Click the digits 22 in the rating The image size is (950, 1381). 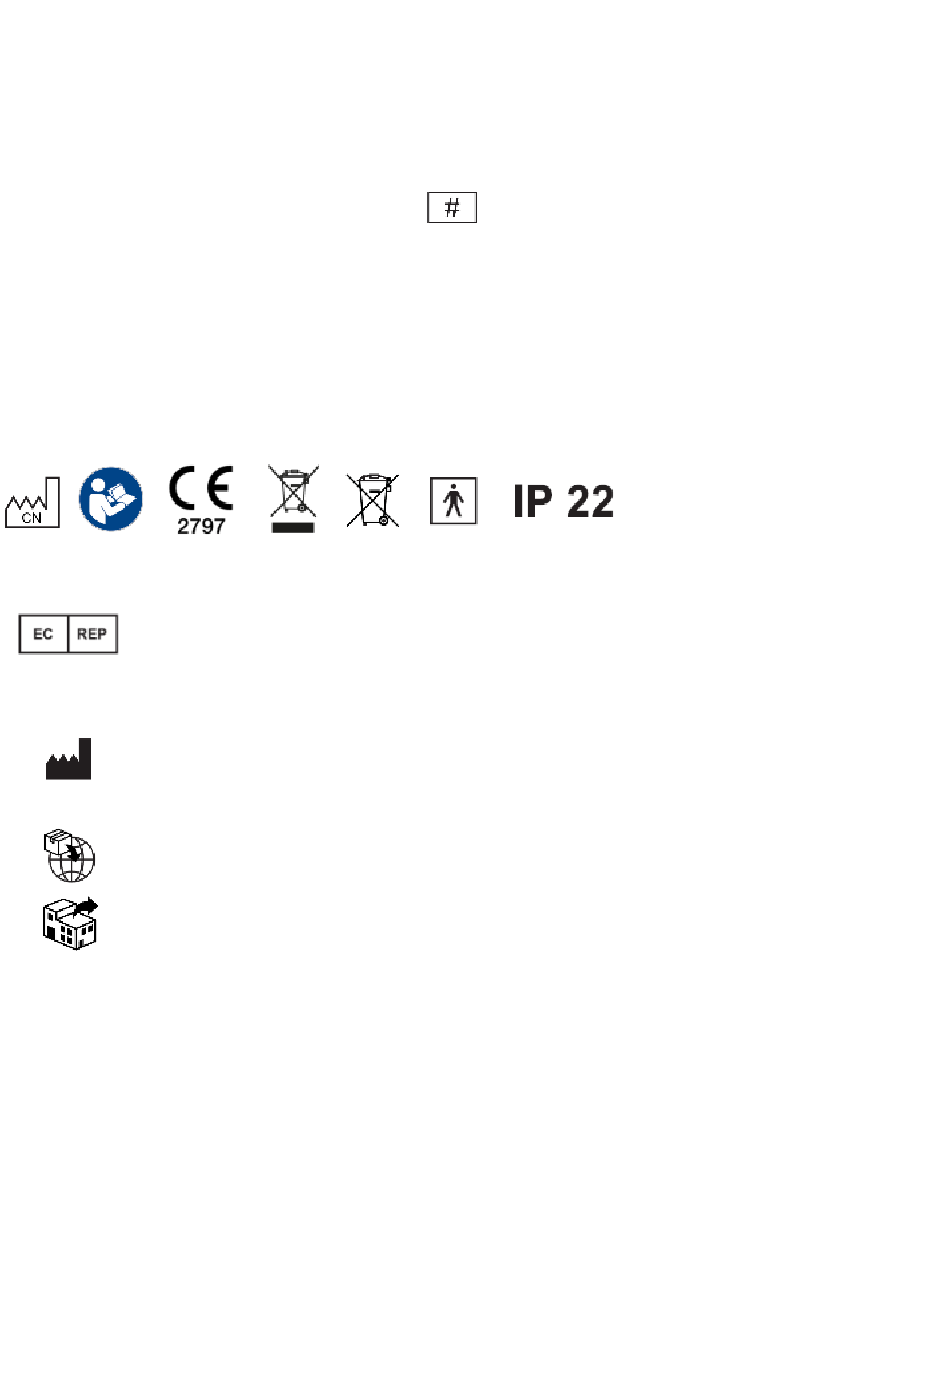591,502
